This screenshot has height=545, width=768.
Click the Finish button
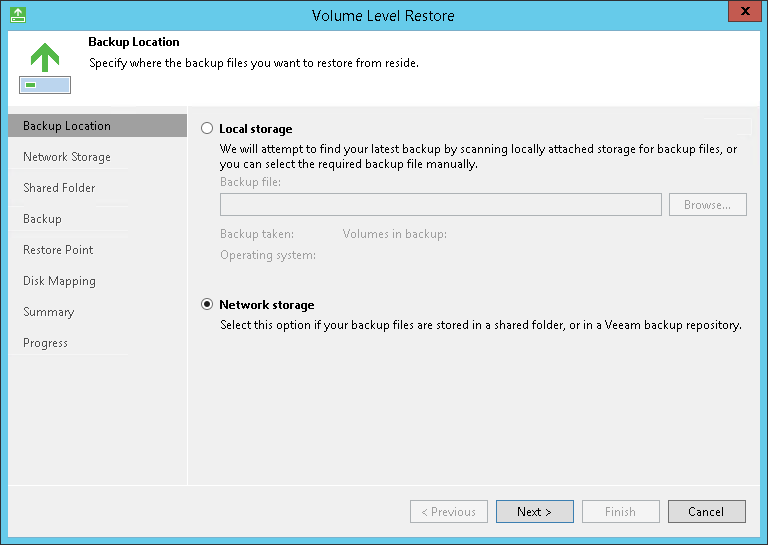pyautogui.click(x=620, y=512)
